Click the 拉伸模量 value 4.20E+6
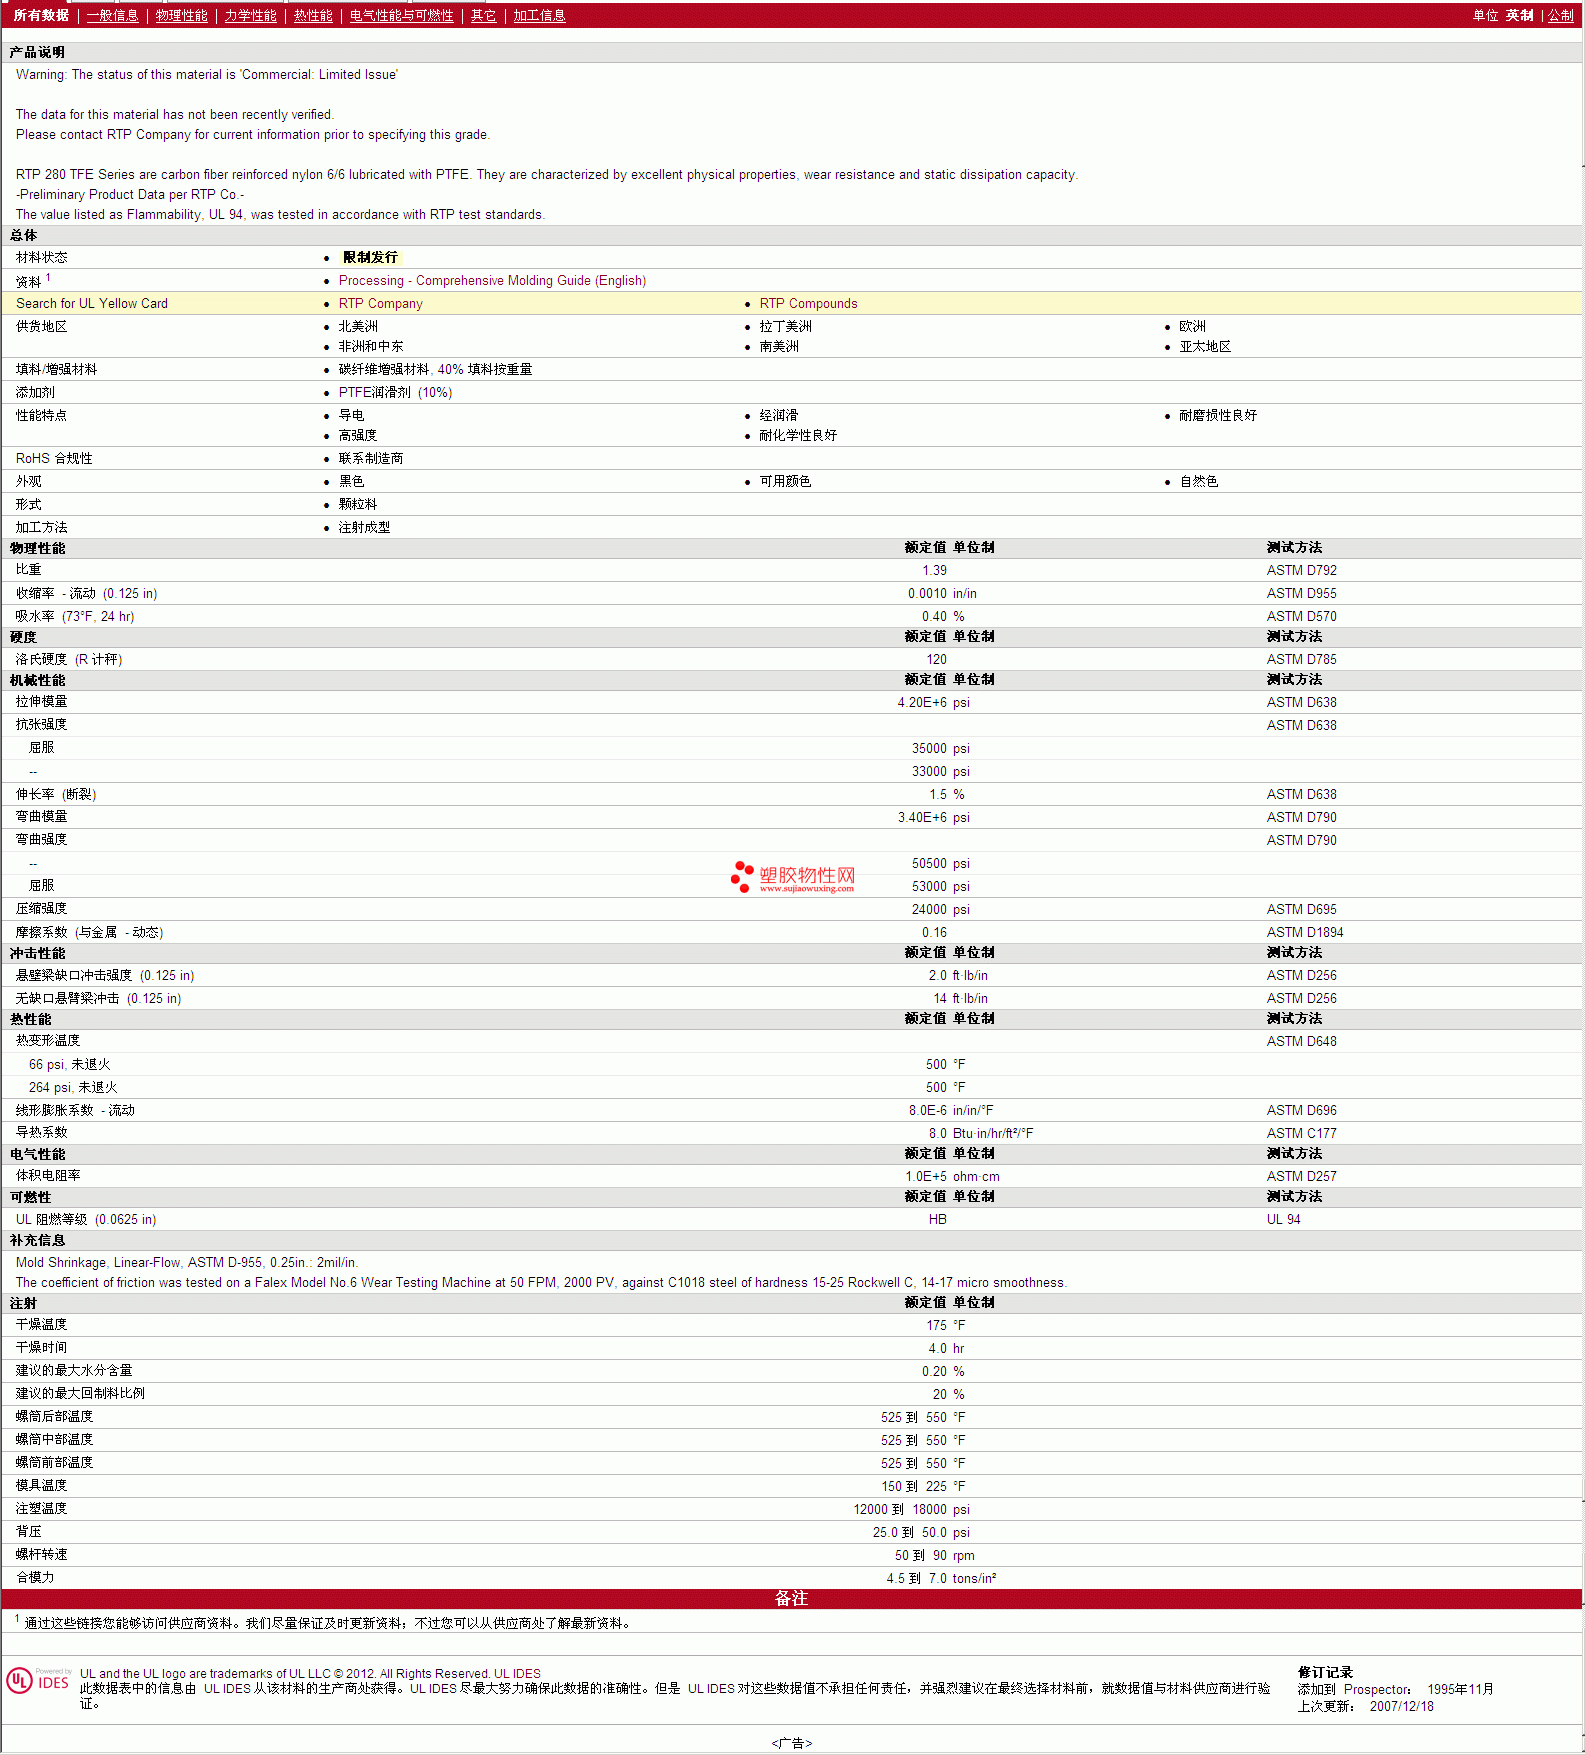Image resolution: width=1585 pixels, height=1755 pixels. tap(922, 702)
